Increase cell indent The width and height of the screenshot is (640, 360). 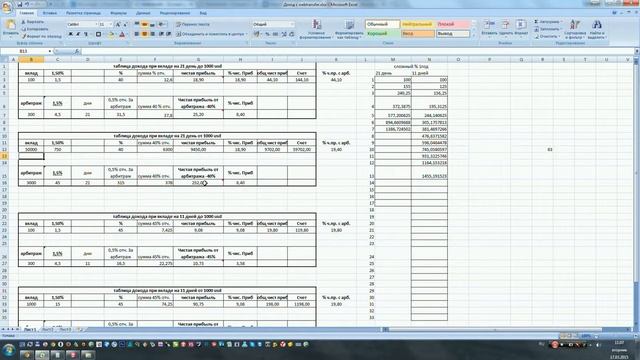click(168, 34)
